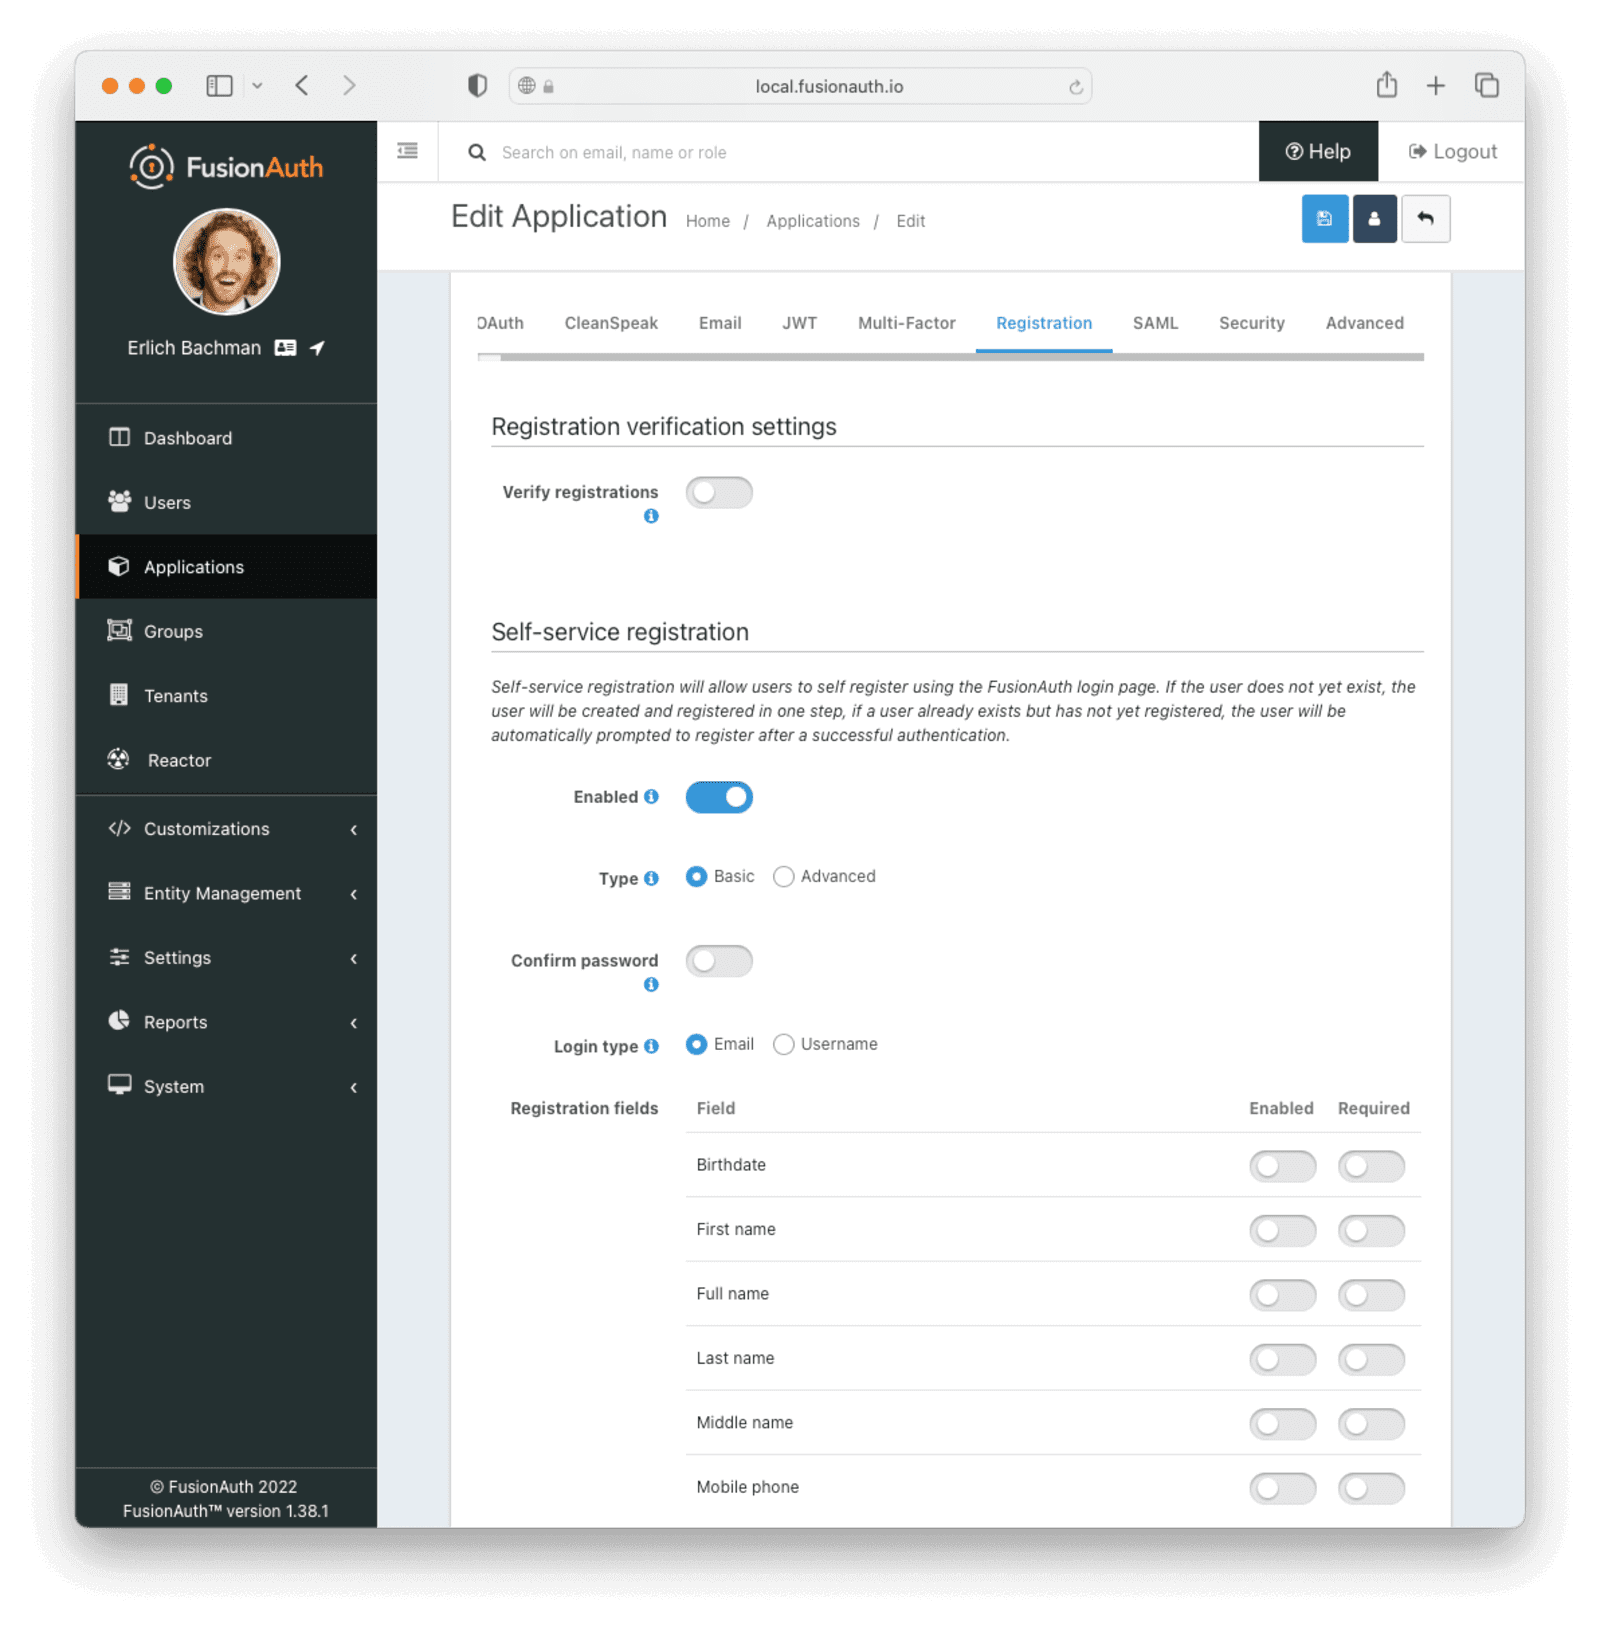Click the browser forward arrow
The width and height of the screenshot is (1600, 1627).
click(x=349, y=86)
